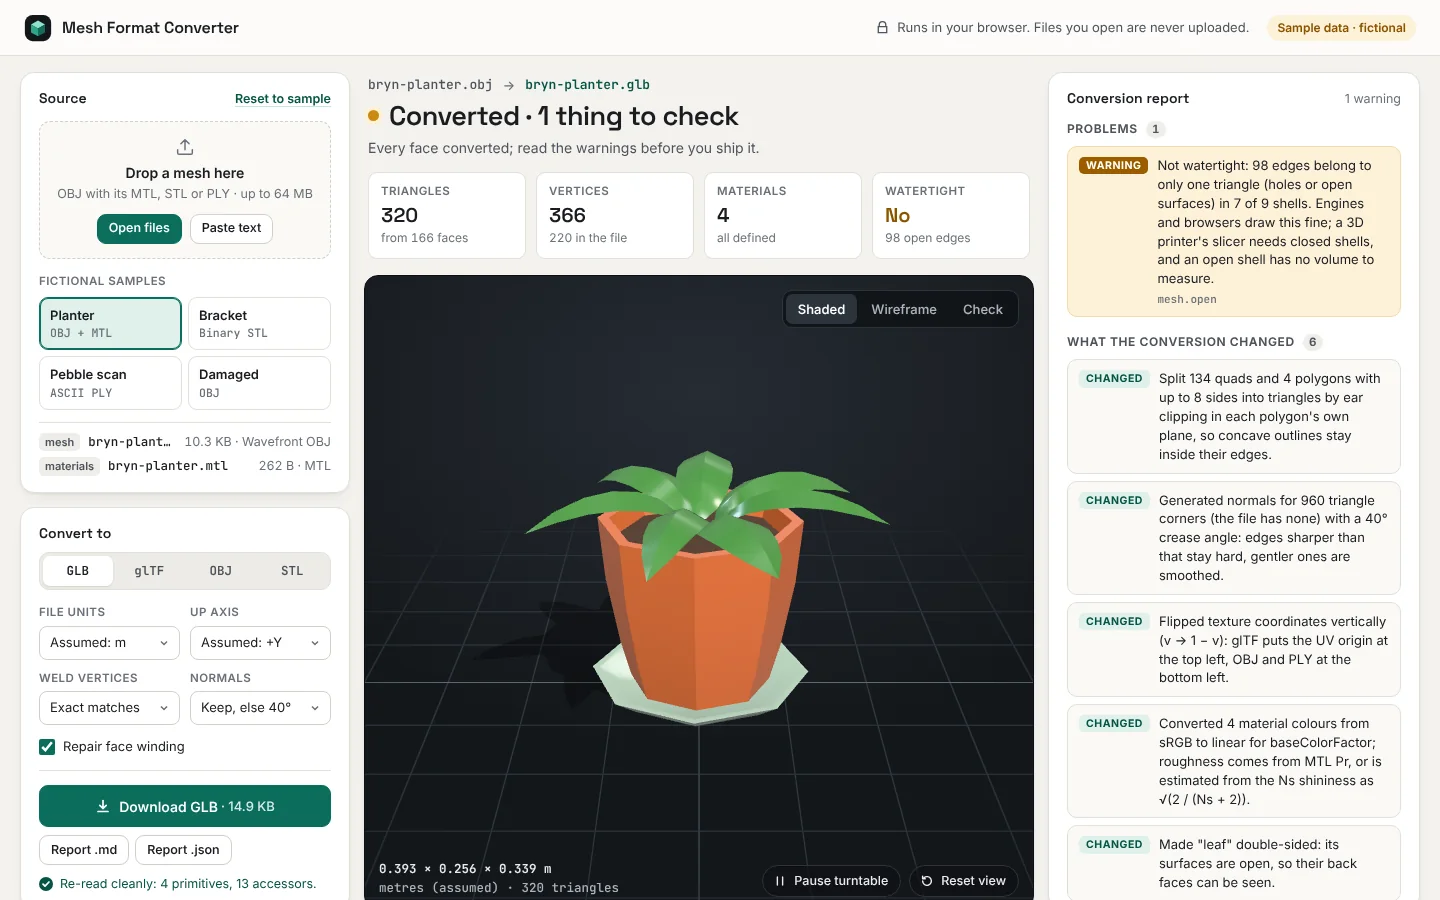Load the Pebble scan ASCII PLY sample

tap(110, 383)
